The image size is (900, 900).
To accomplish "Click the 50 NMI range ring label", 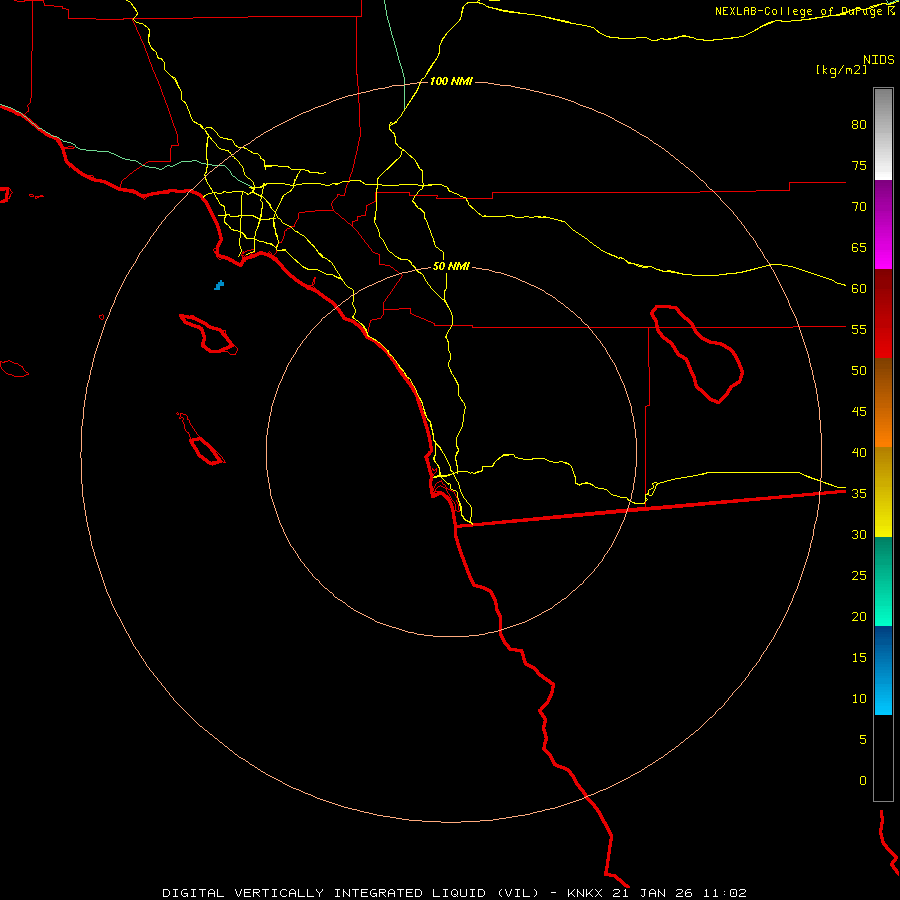I will click(x=451, y=266).
